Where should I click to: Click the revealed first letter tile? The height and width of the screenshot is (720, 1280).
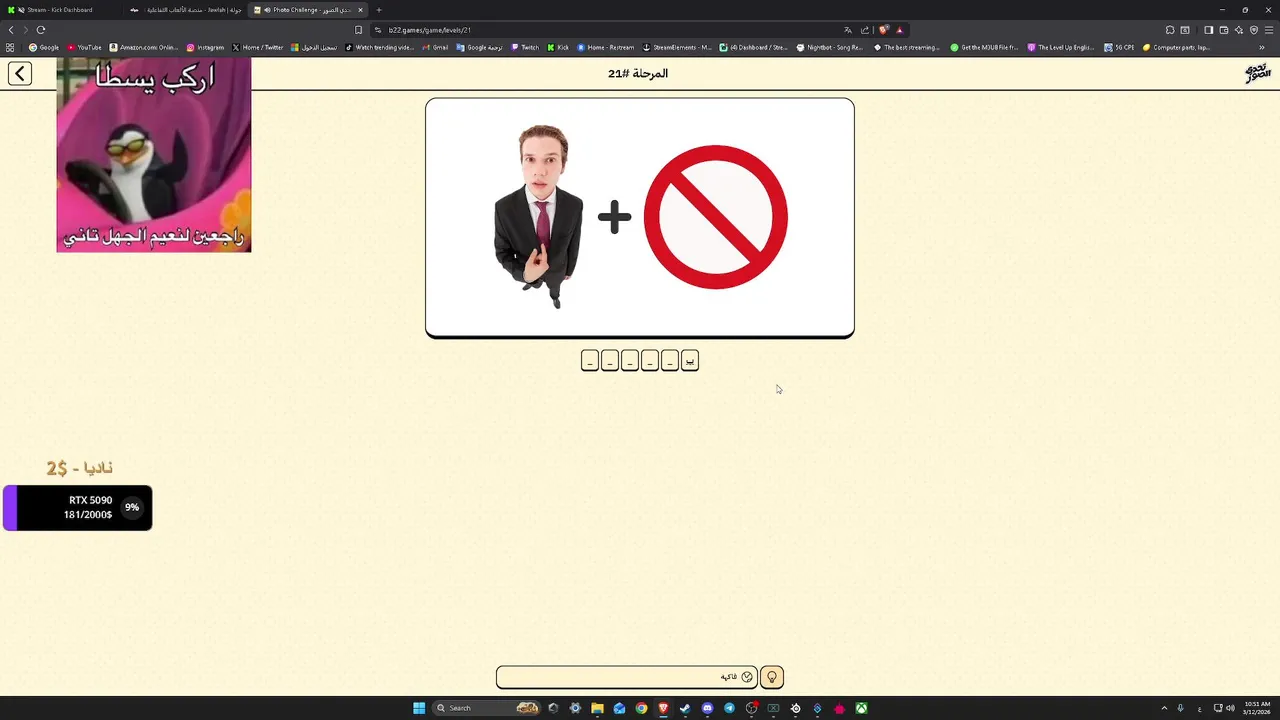pyautogui.click(x=689, y=360)
